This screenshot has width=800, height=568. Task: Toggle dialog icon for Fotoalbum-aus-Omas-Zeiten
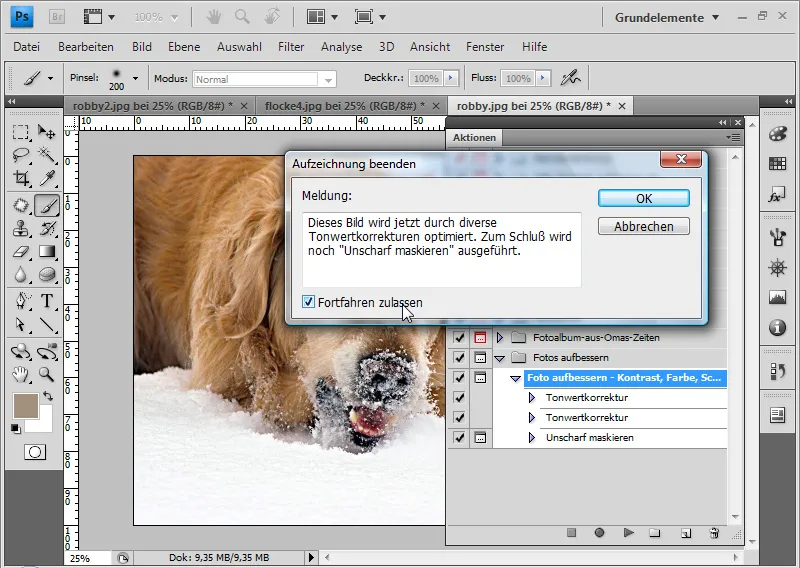coord(480,337)
